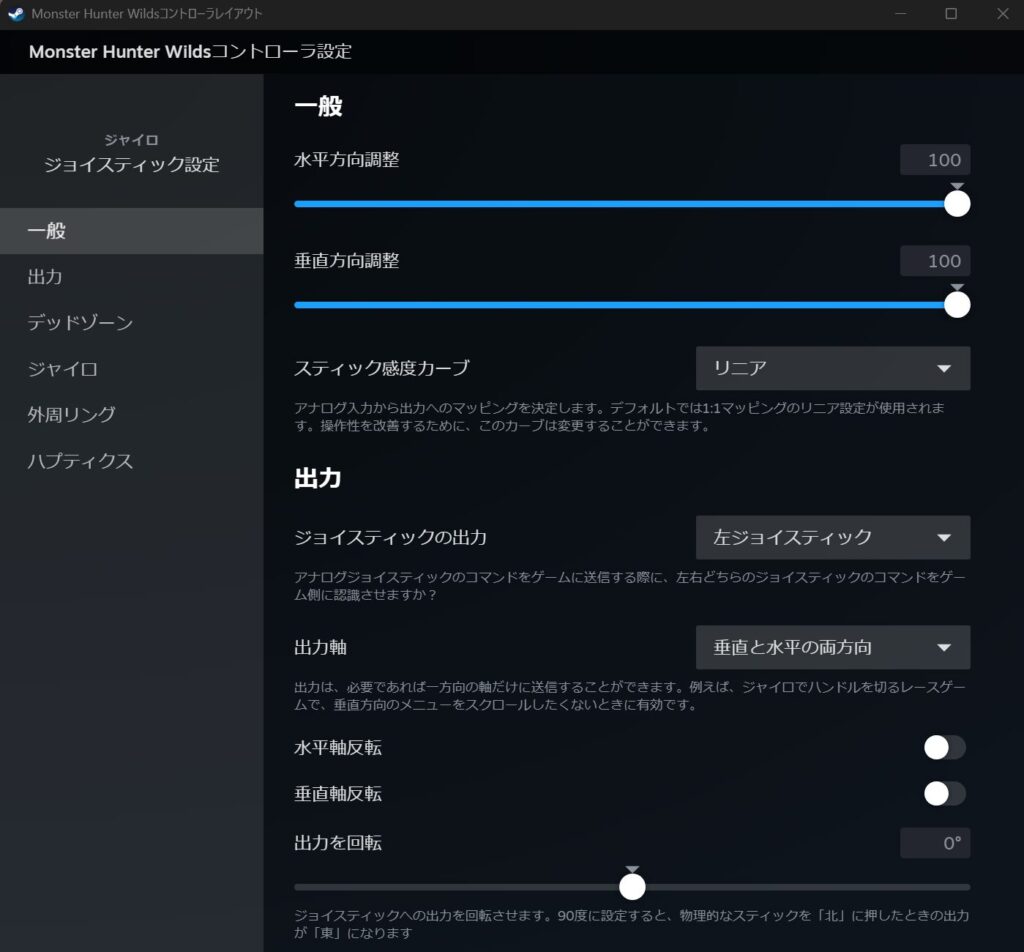
Task: Click the 出力 section heading in main panel
Action: (x=317, y=478)
